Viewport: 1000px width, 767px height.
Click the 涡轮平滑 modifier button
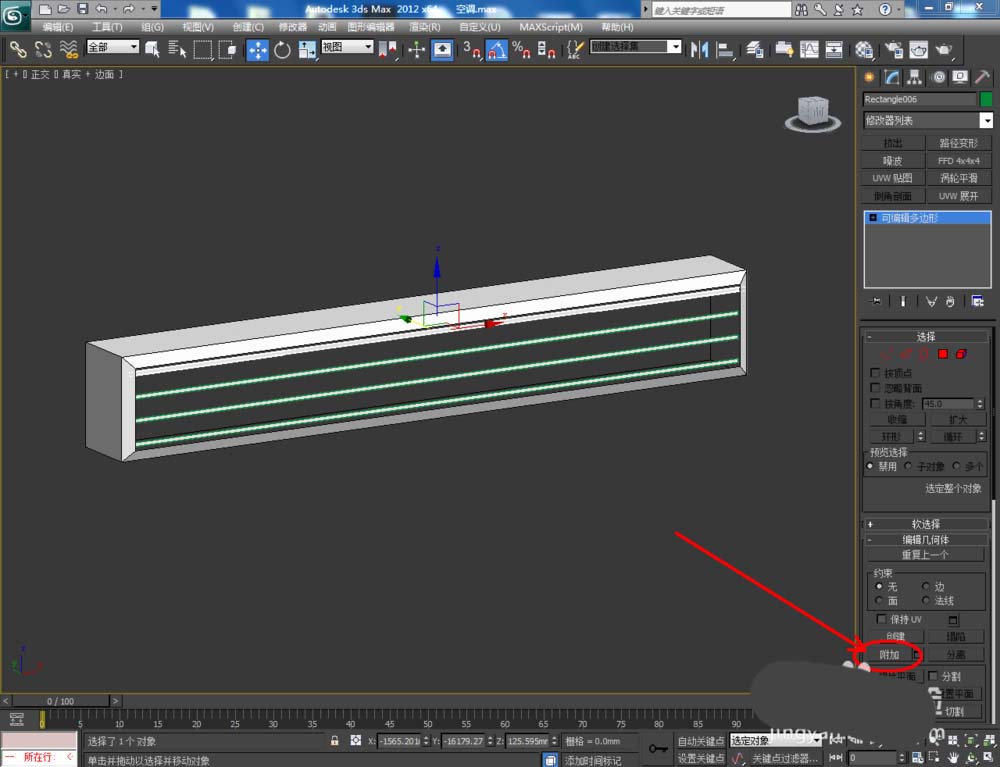(x=959, y=178)
